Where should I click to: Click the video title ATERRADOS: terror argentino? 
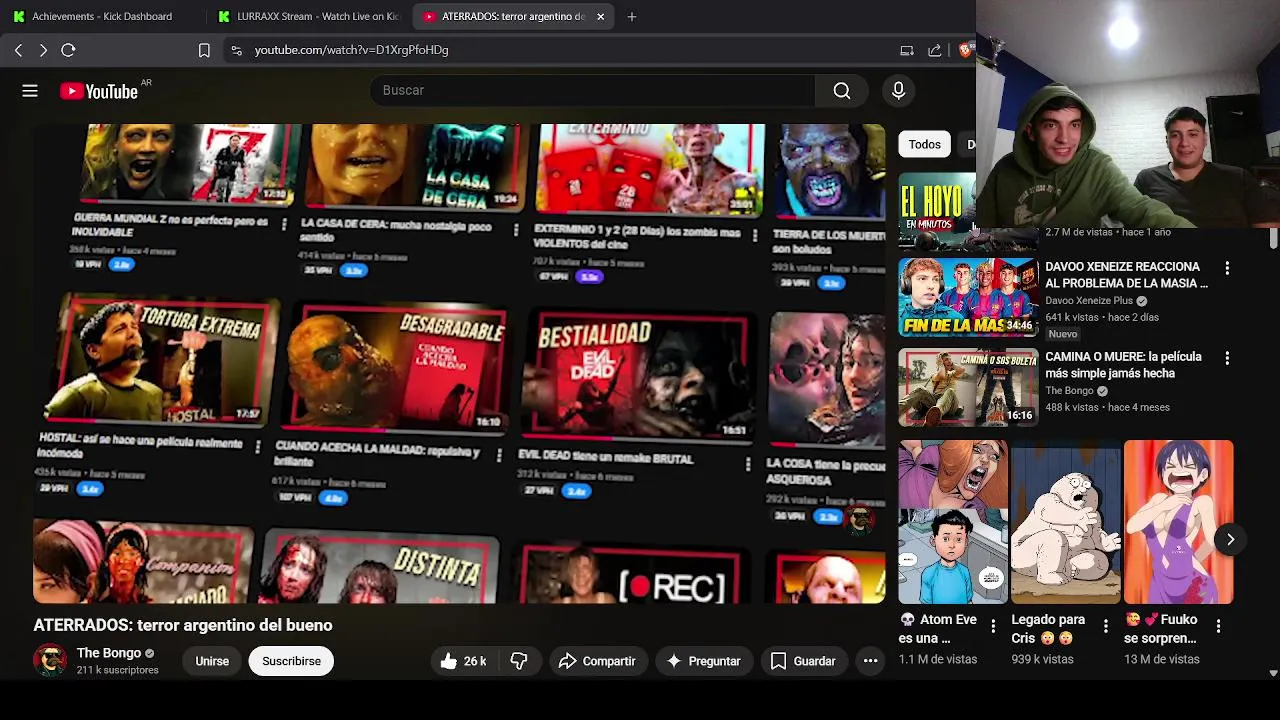[183, 625]
